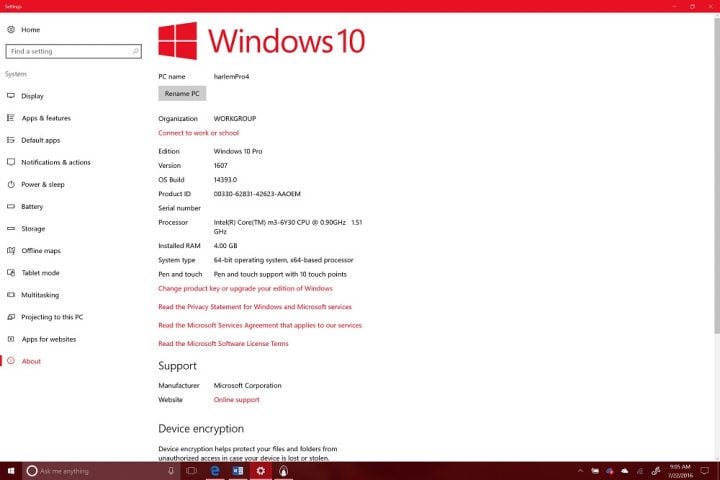Click Connect to work or school link
This screenshot has height=480, width=720.
point(198,133)
